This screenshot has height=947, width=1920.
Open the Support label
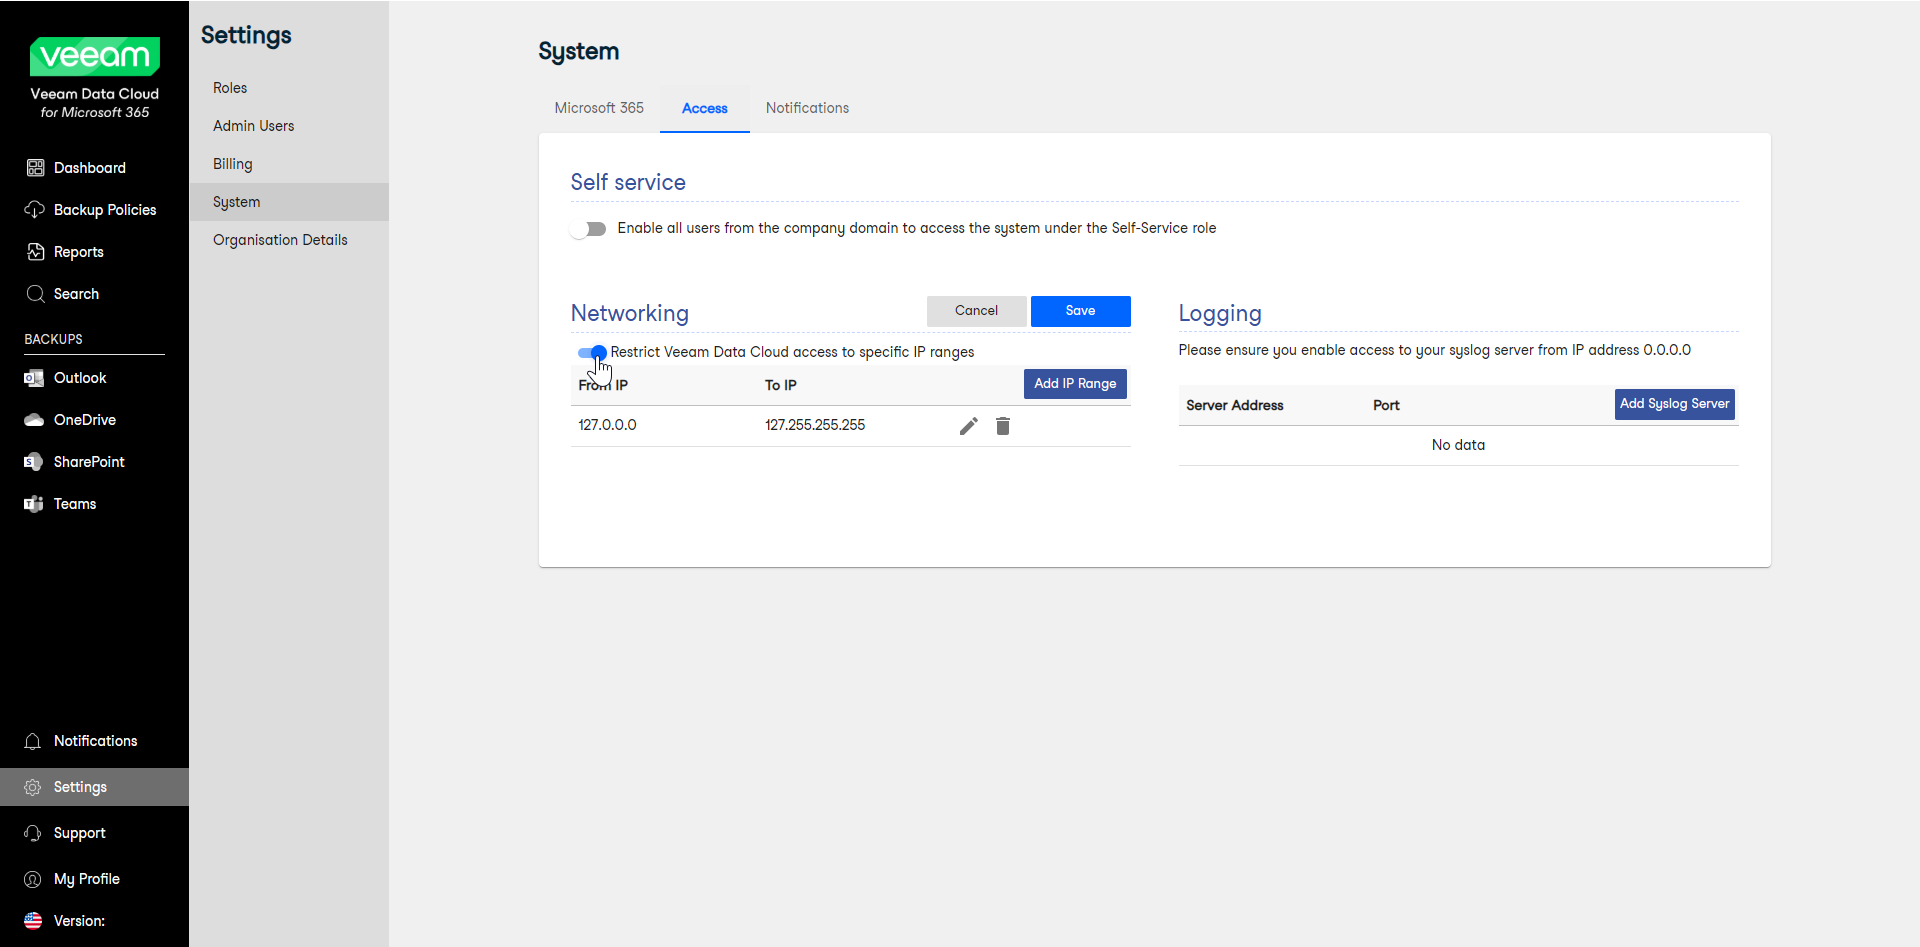(x=80, y=833)
